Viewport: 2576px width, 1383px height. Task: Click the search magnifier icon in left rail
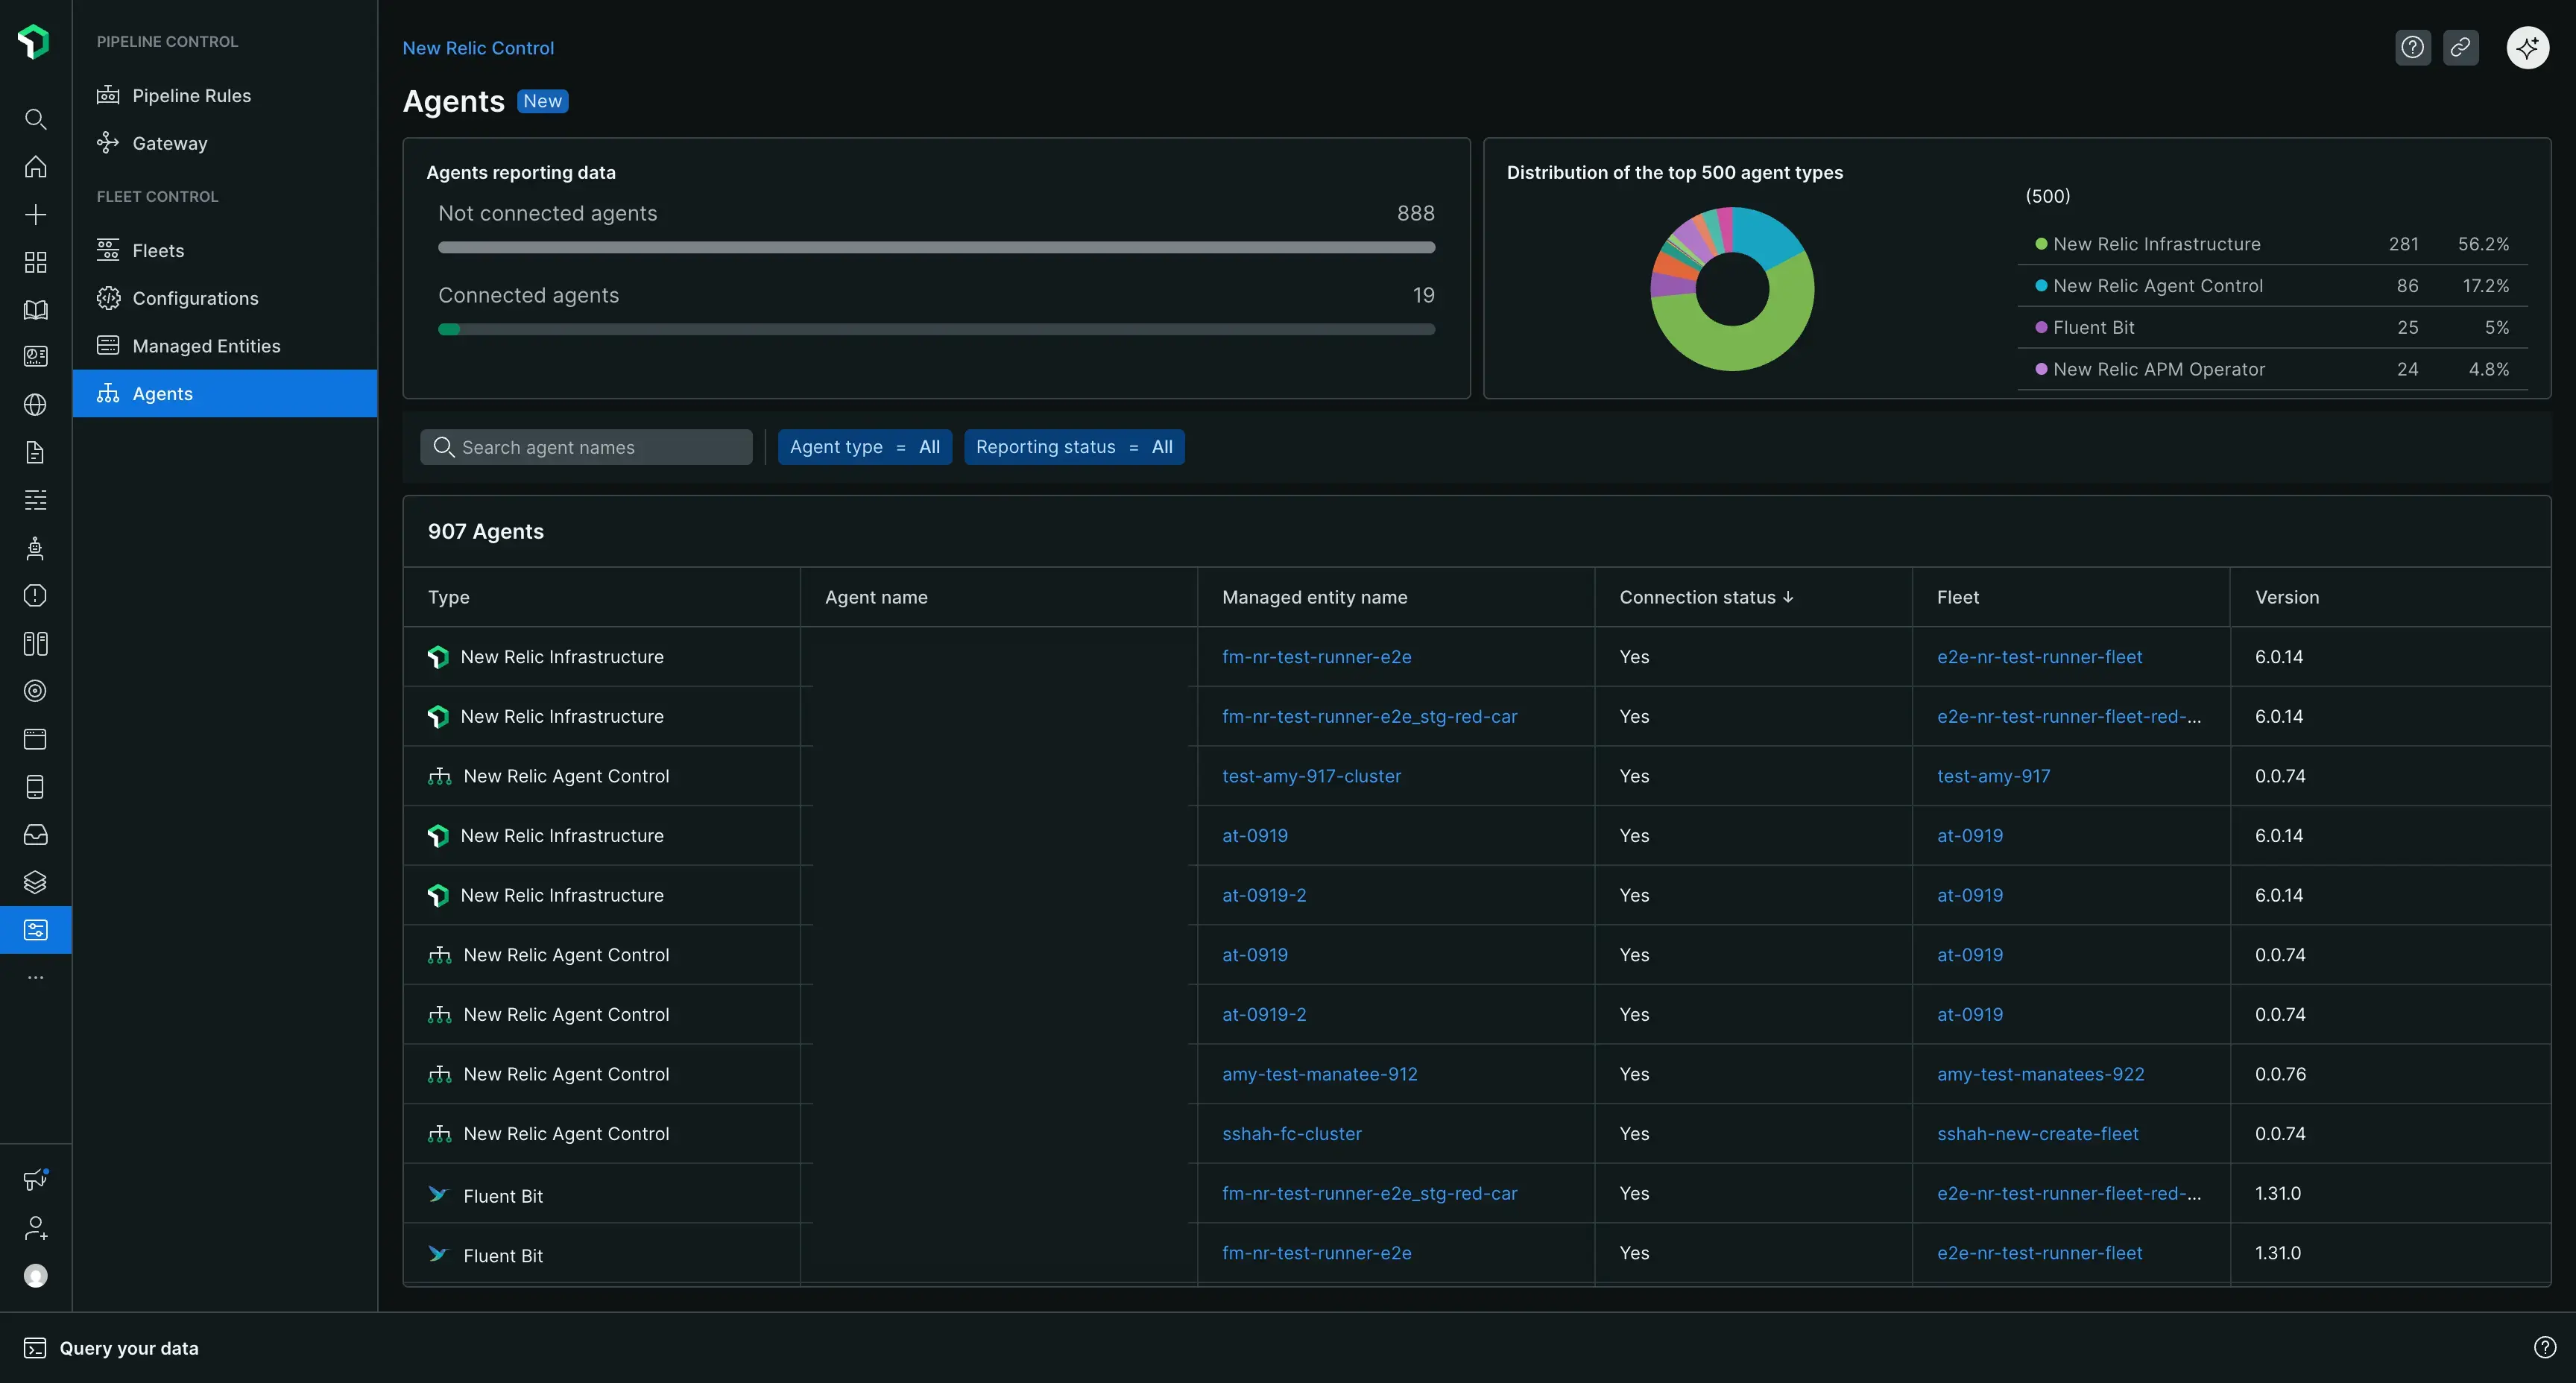35,119
